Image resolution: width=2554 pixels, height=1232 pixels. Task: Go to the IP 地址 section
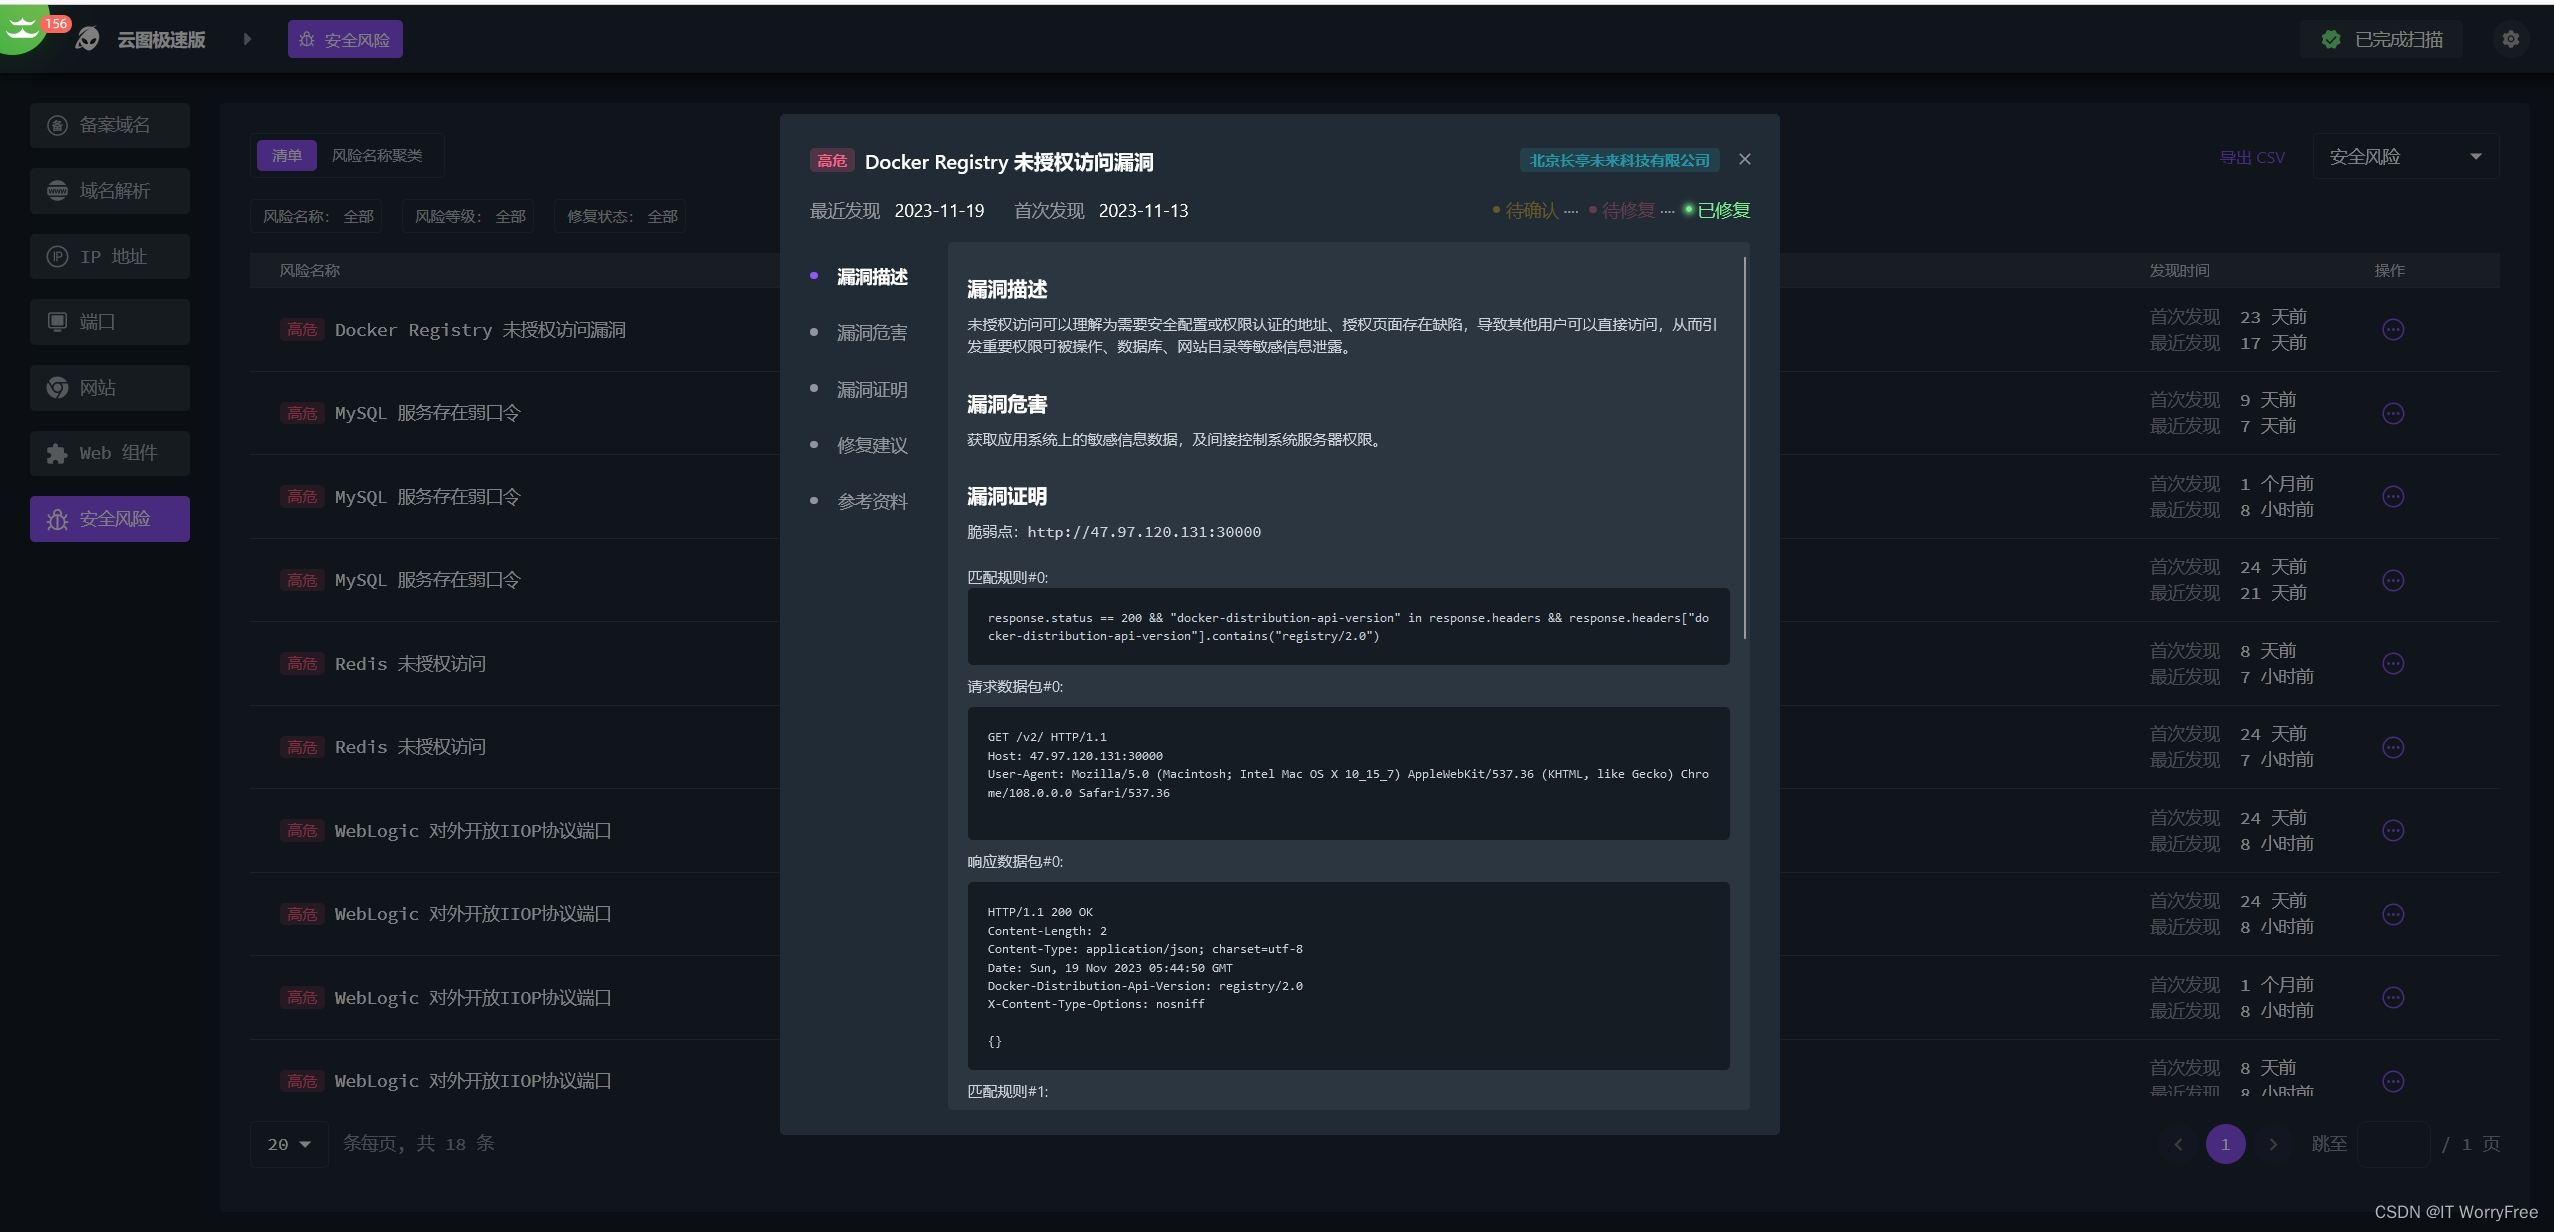click(110, 257)
